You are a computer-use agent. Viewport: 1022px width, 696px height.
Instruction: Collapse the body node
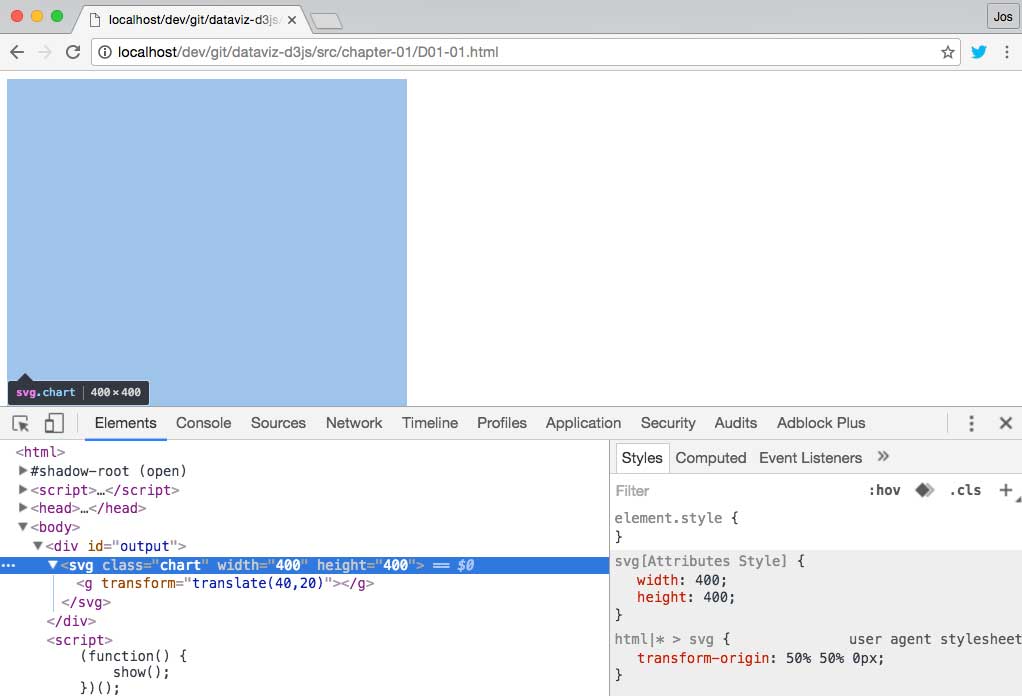point(23,527)
